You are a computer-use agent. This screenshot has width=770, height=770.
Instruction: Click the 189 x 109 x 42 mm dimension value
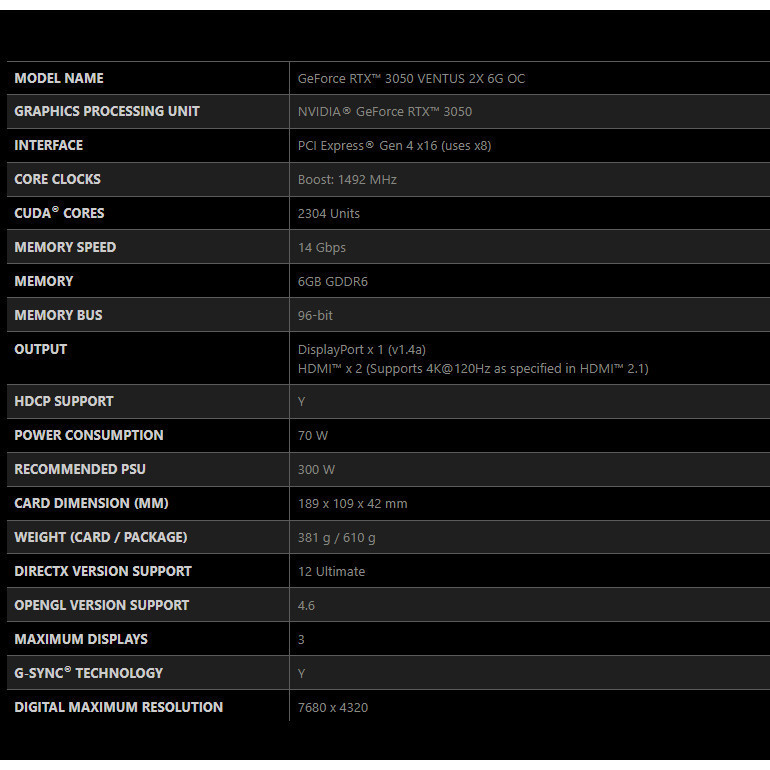tap(353, 503)
